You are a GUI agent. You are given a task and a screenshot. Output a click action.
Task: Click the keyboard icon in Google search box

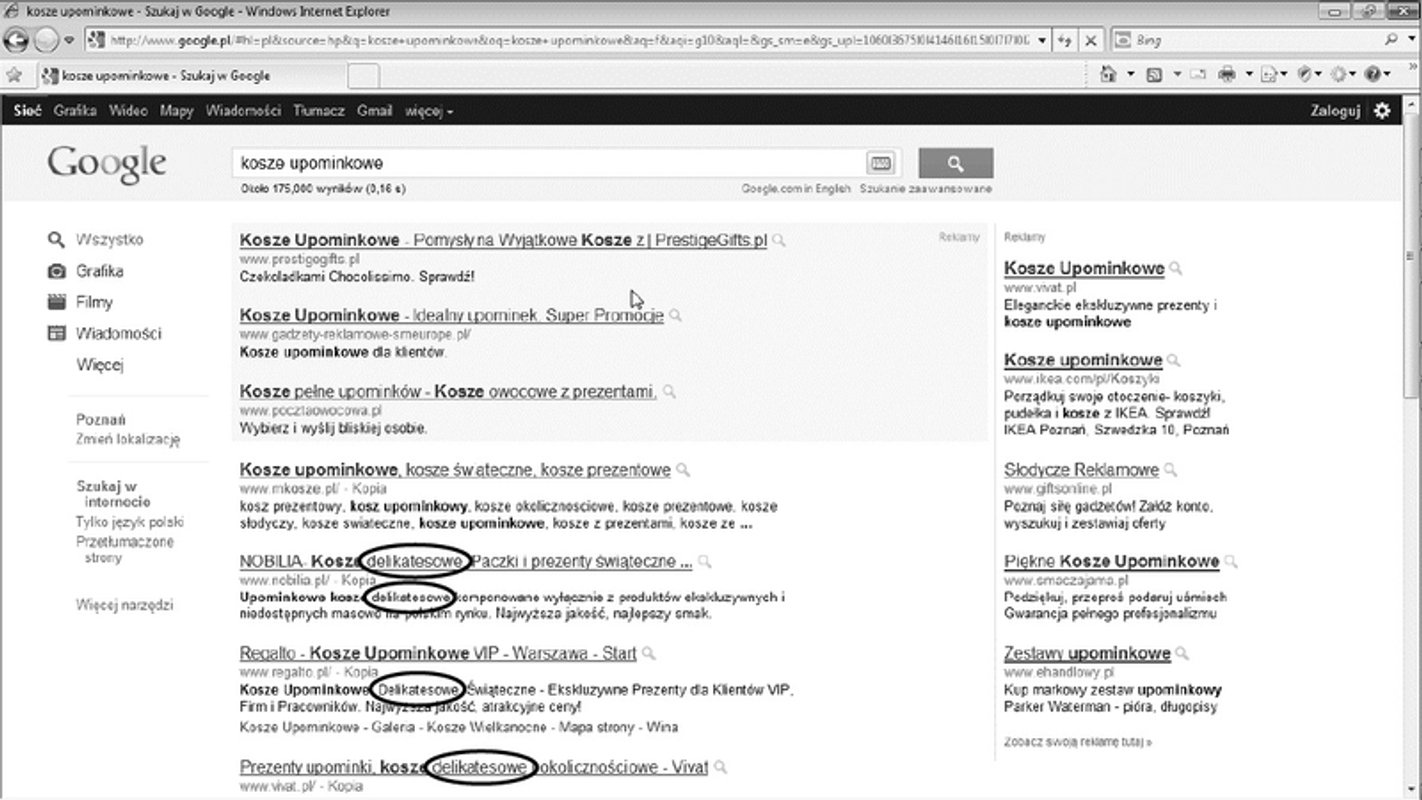[879, 161]
